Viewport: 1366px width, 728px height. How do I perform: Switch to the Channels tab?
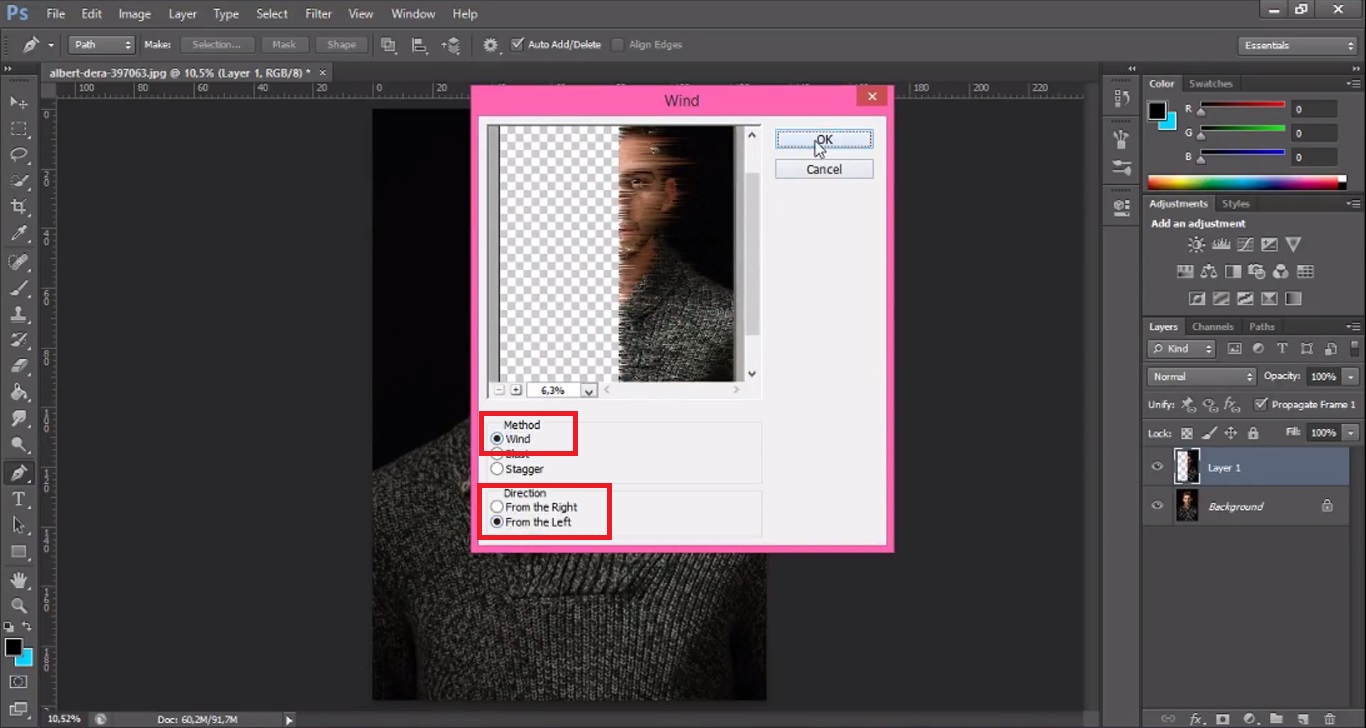1212,327
